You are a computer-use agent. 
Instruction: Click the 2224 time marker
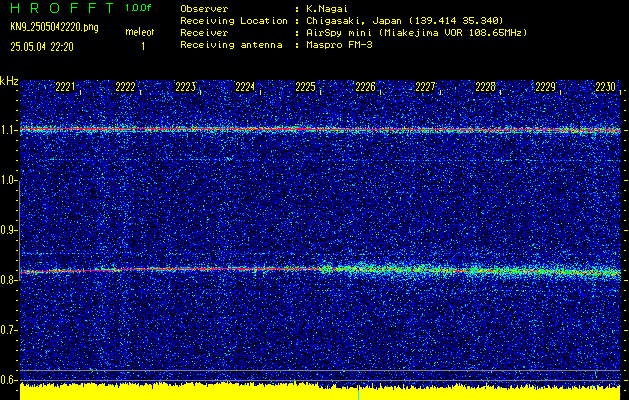(x=245, y=87)
